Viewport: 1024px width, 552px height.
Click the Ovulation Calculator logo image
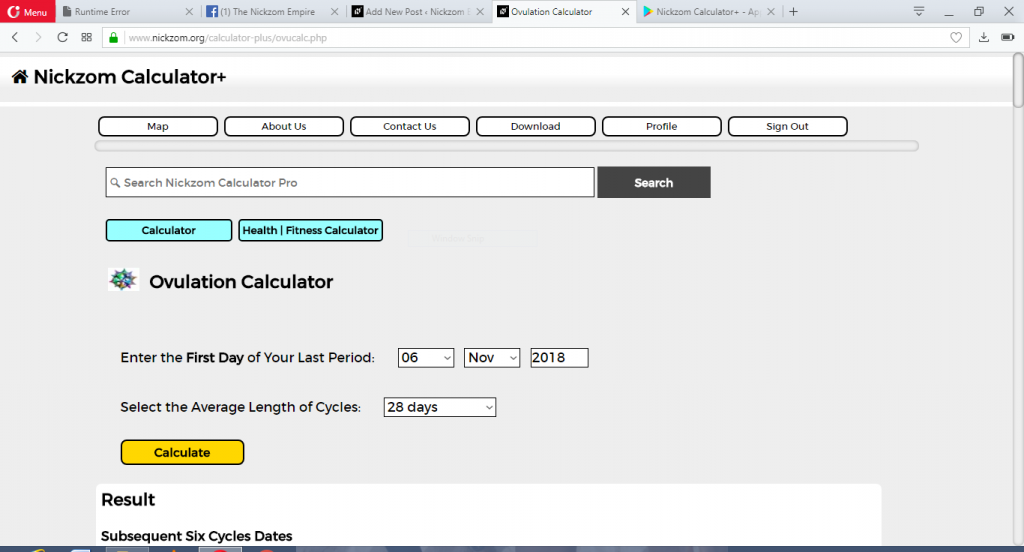click(123, 280)
